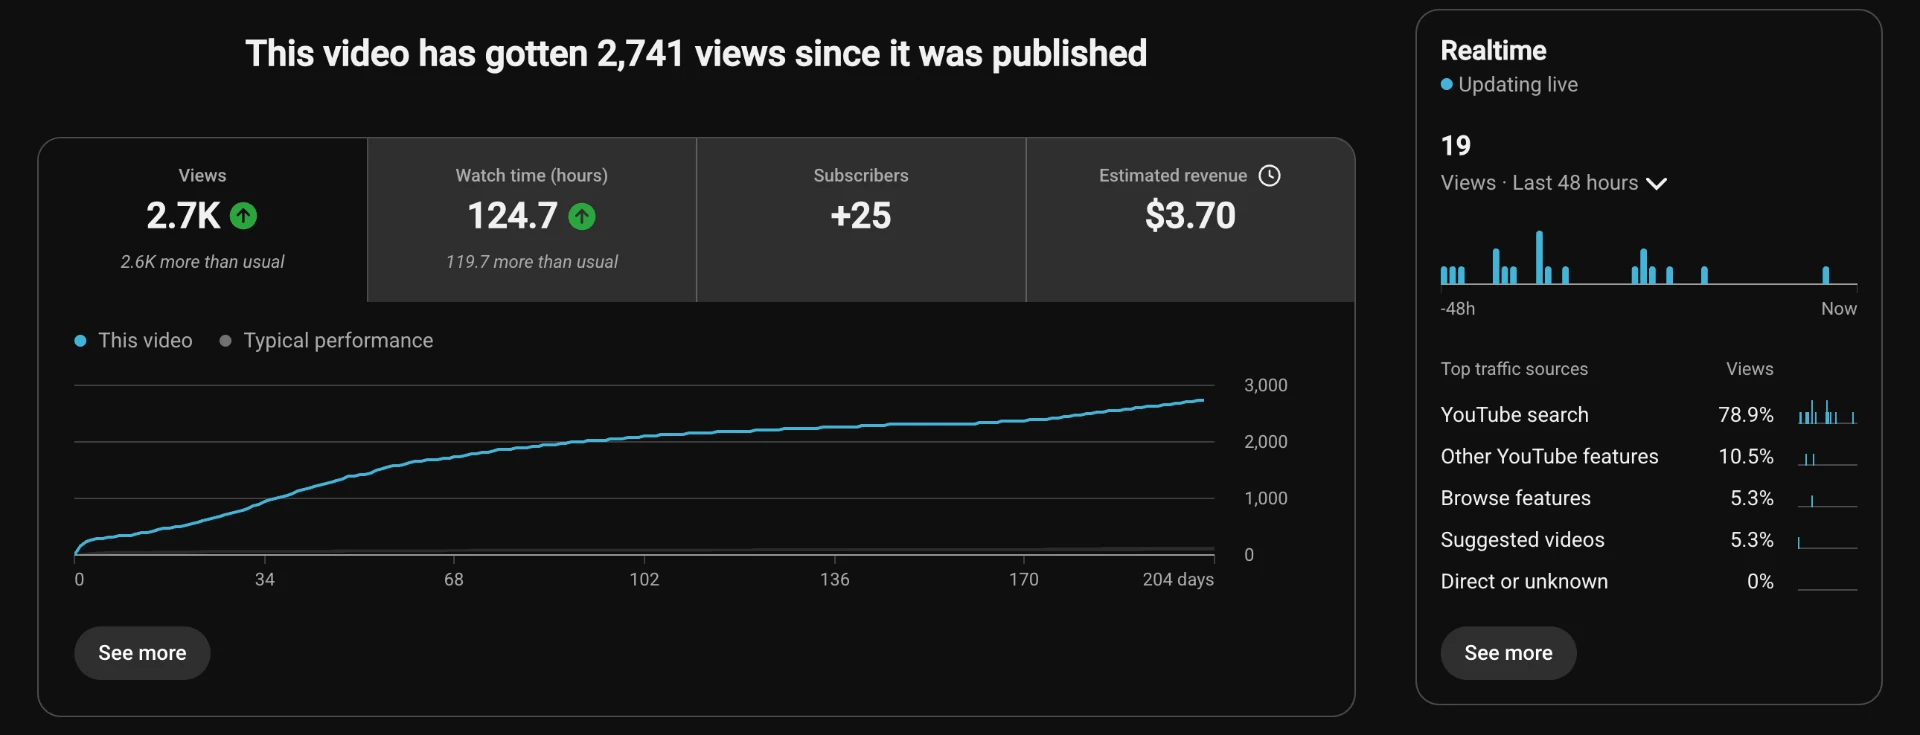Click the realtime 19 views count

[1456, 146]
